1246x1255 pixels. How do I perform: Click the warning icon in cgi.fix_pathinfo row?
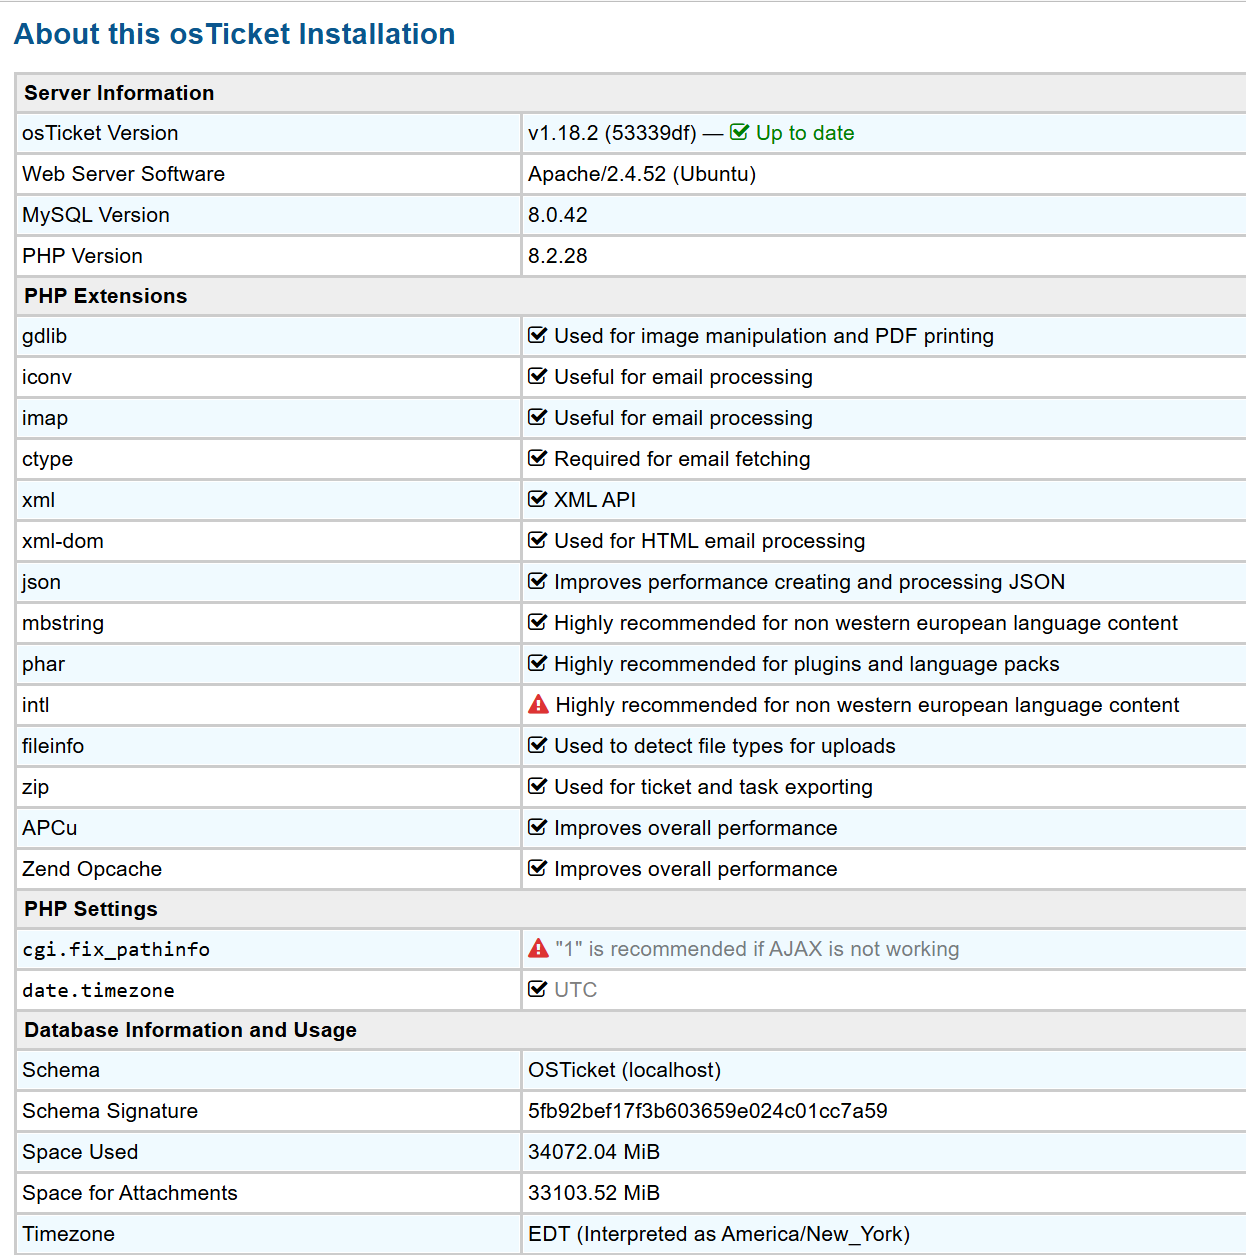(538, 949)
